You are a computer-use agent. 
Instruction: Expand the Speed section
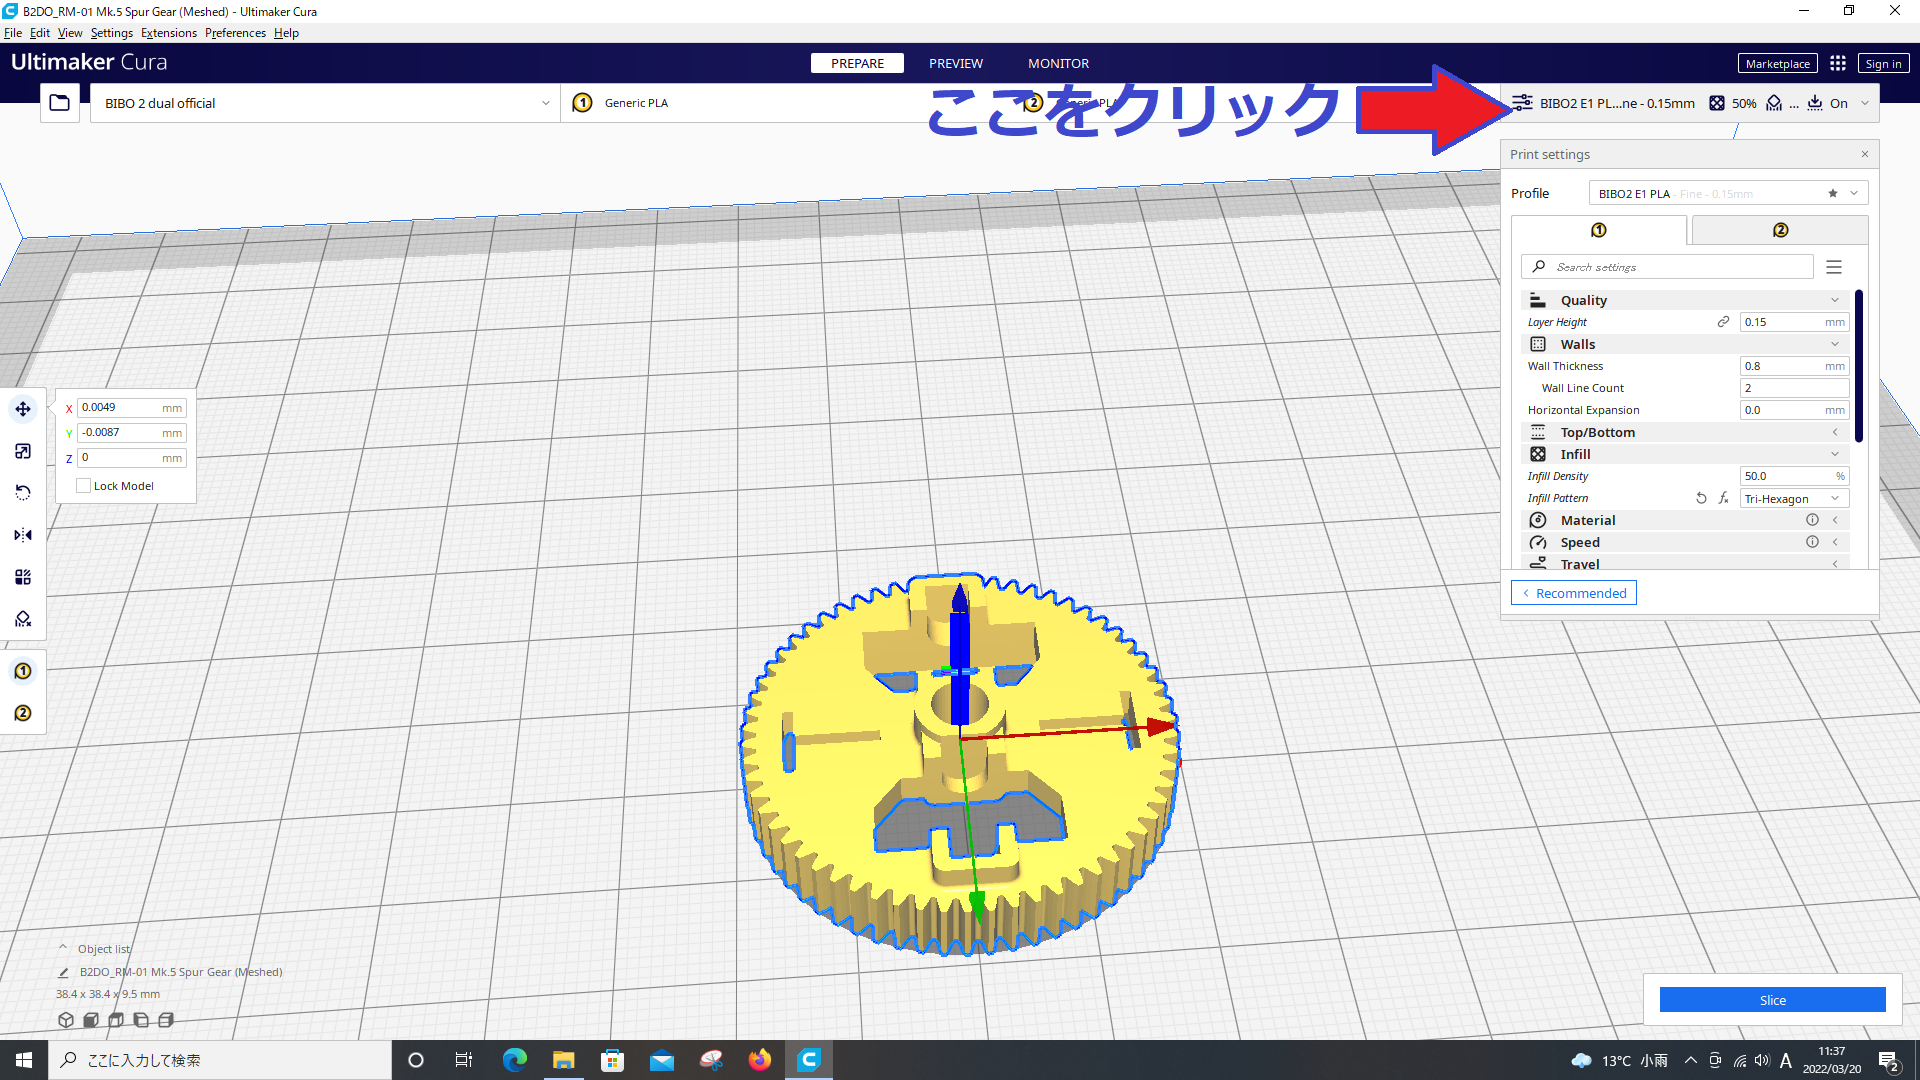(1686, 542)
